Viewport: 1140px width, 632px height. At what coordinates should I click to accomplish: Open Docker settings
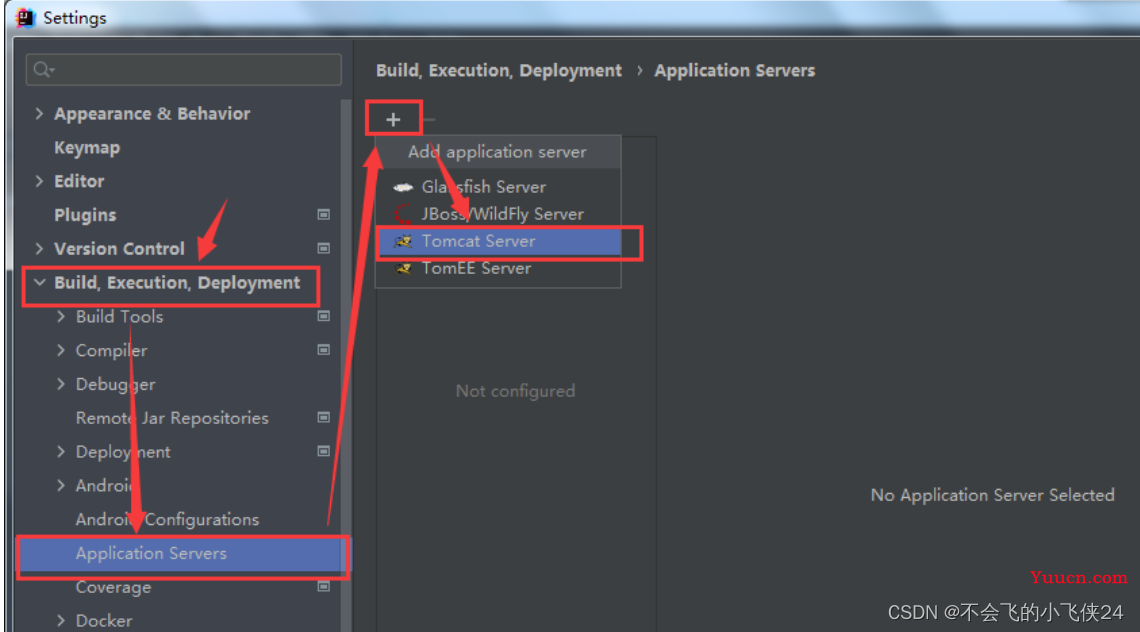(x=104, y=620)
